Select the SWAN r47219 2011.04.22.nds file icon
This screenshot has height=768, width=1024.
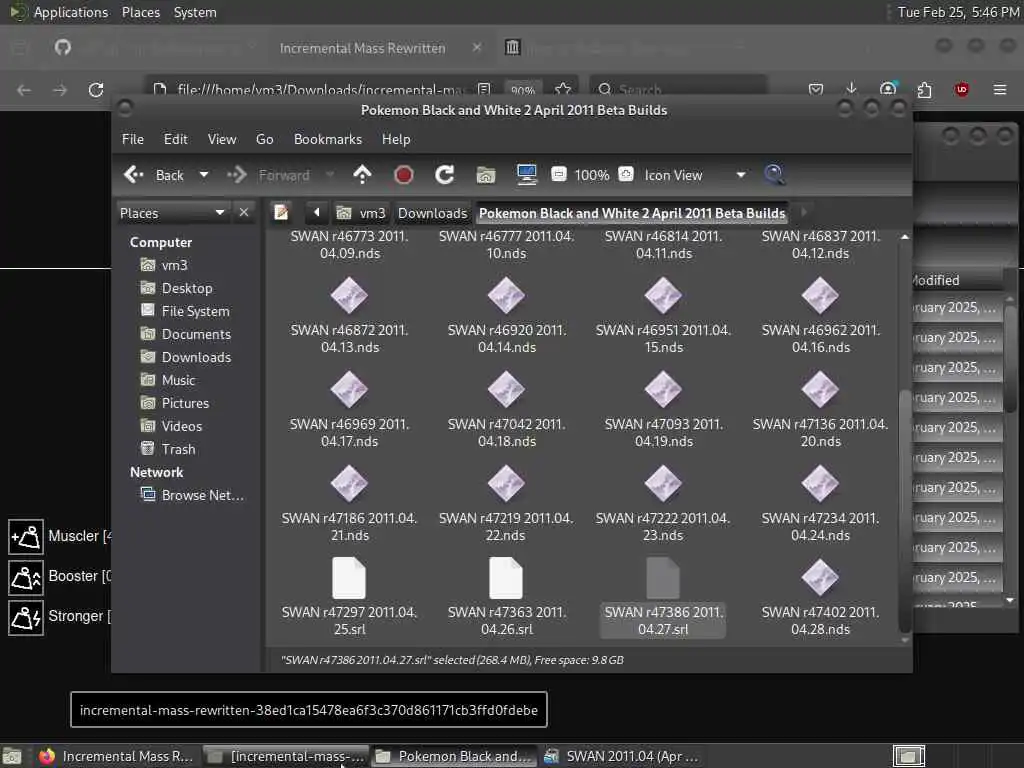(506, 483)
